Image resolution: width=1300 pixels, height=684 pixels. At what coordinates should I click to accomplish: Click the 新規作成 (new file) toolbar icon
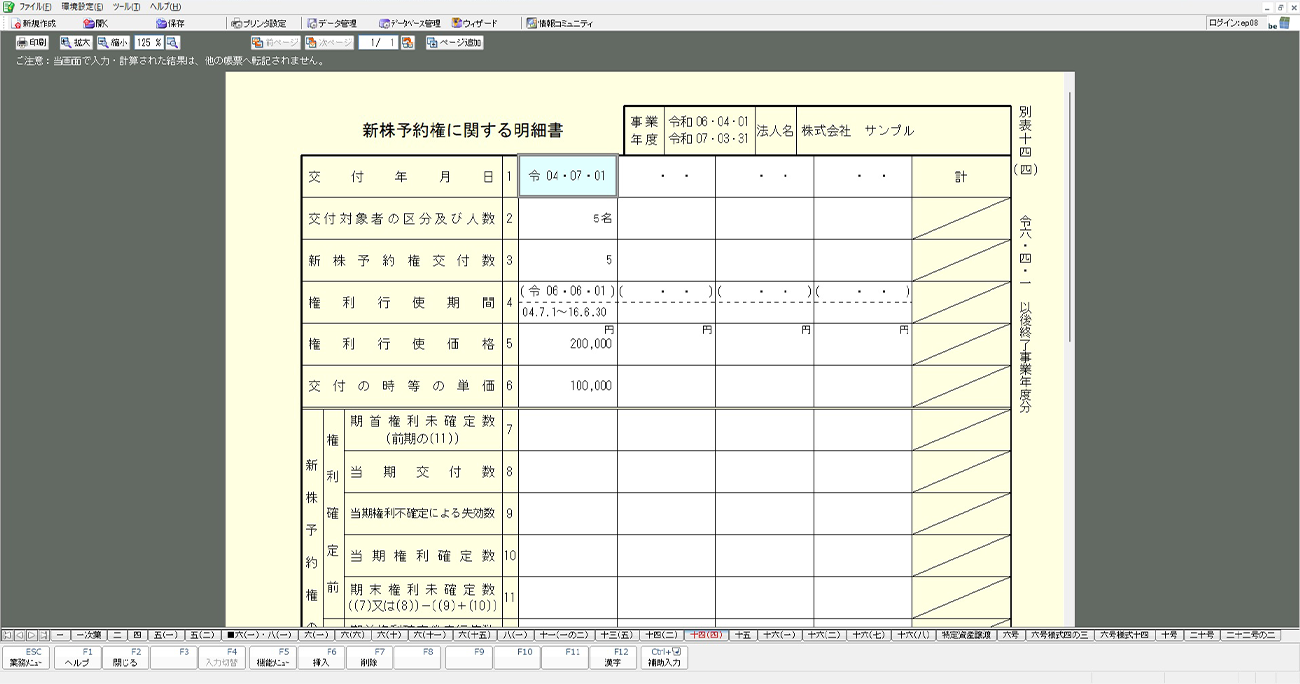pos(34,23)
